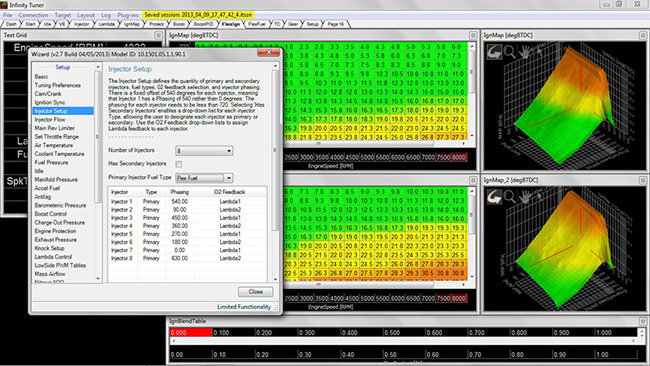Open the Target menu

point(63,15)
